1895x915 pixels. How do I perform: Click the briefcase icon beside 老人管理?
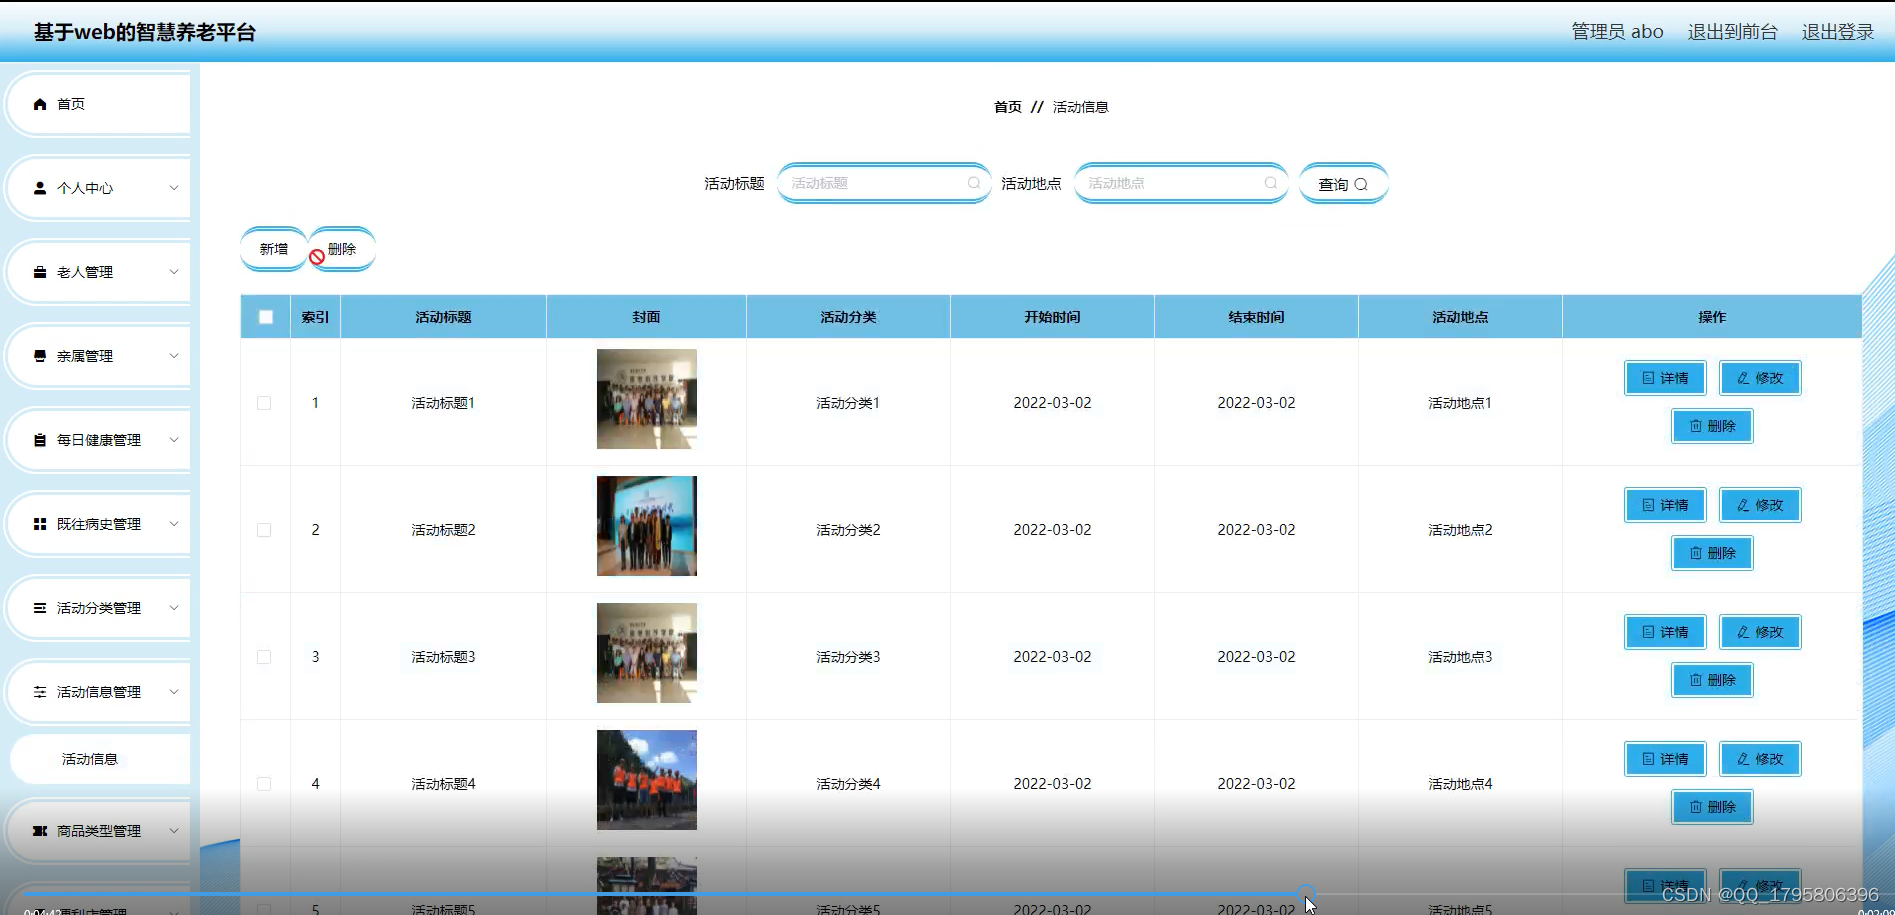point(40,272)
